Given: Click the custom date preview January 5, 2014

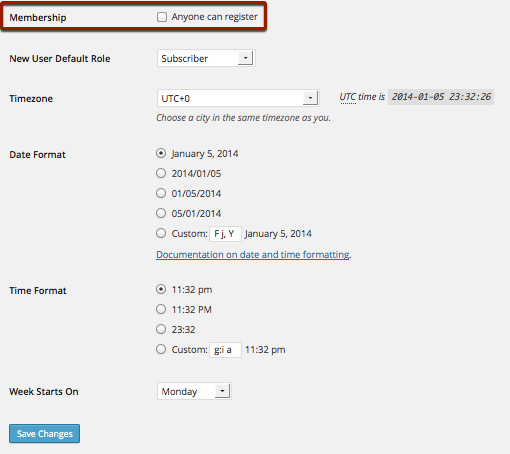Looking at the screenshot, I should click(x=278, y=234).
